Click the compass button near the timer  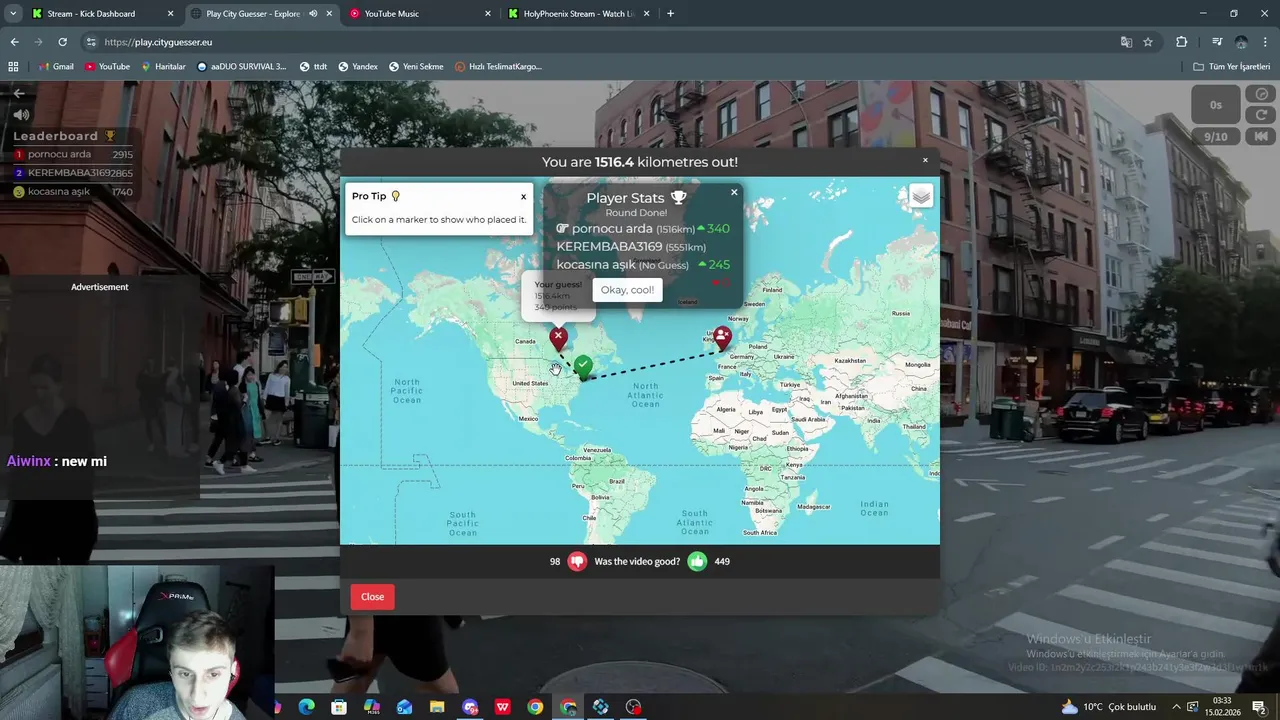[1261, 94]
